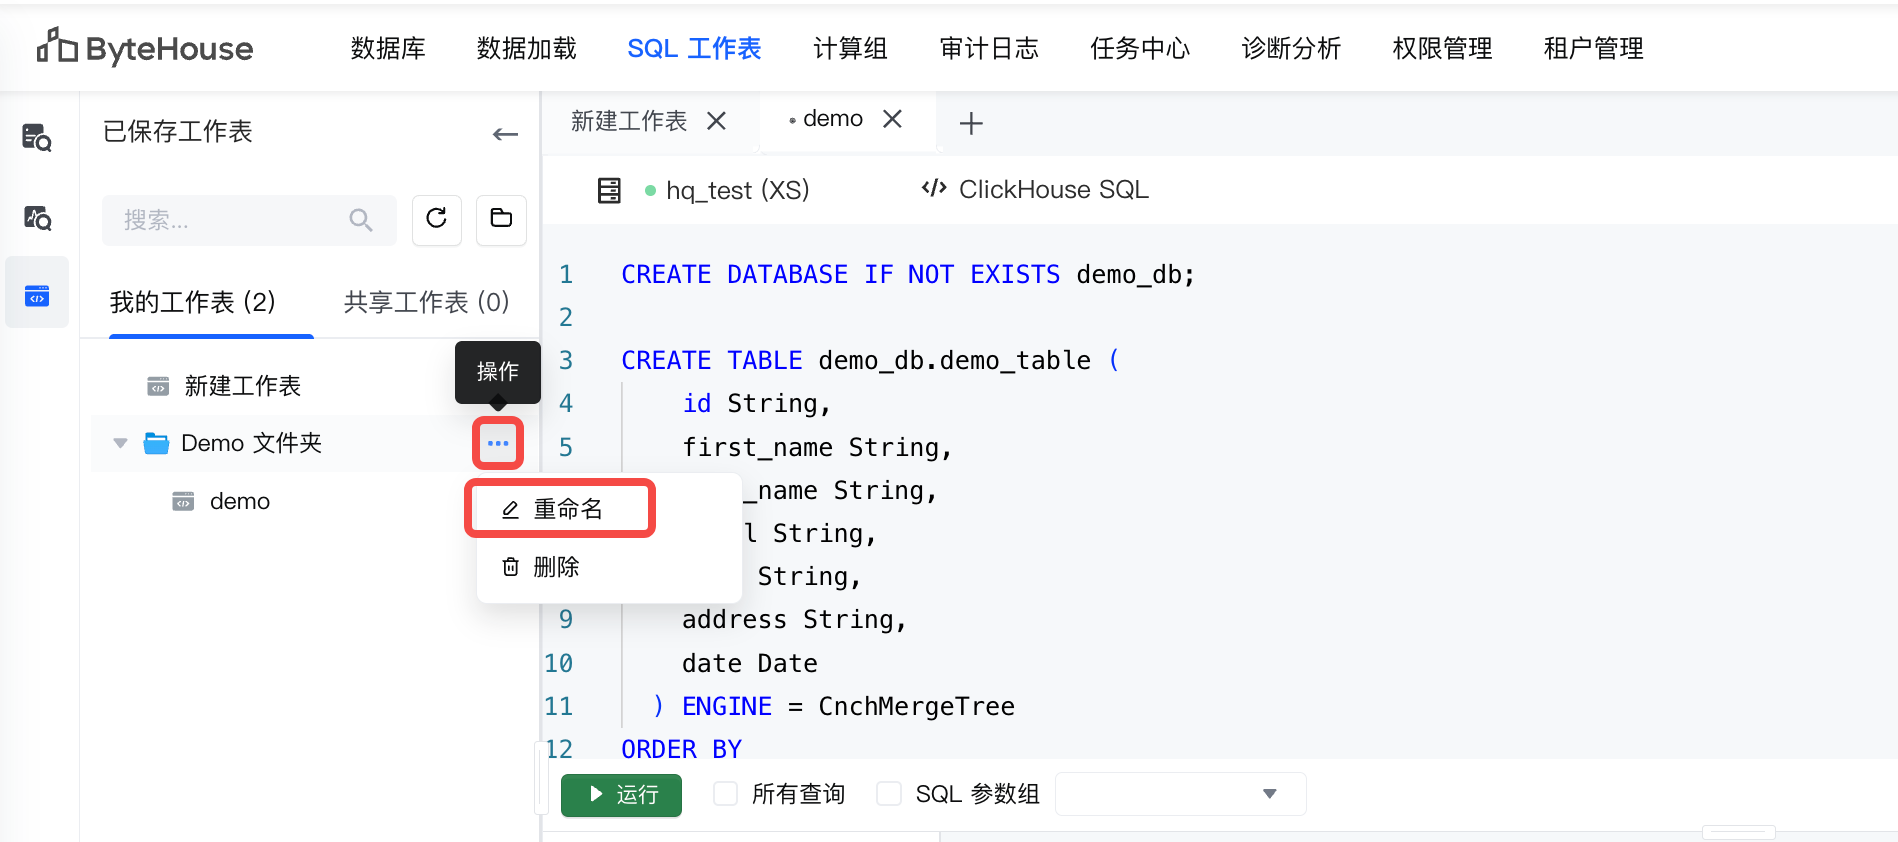Add a new worksheet tab with plus
This screenshot has width=1898, height=842.
[x=970, y=123]
